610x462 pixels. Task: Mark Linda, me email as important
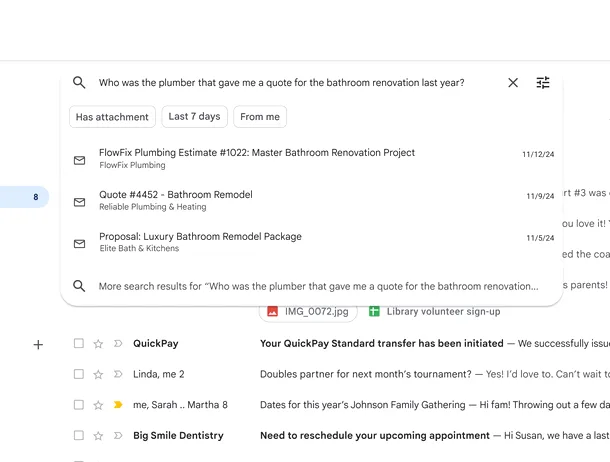pos(118,374)
